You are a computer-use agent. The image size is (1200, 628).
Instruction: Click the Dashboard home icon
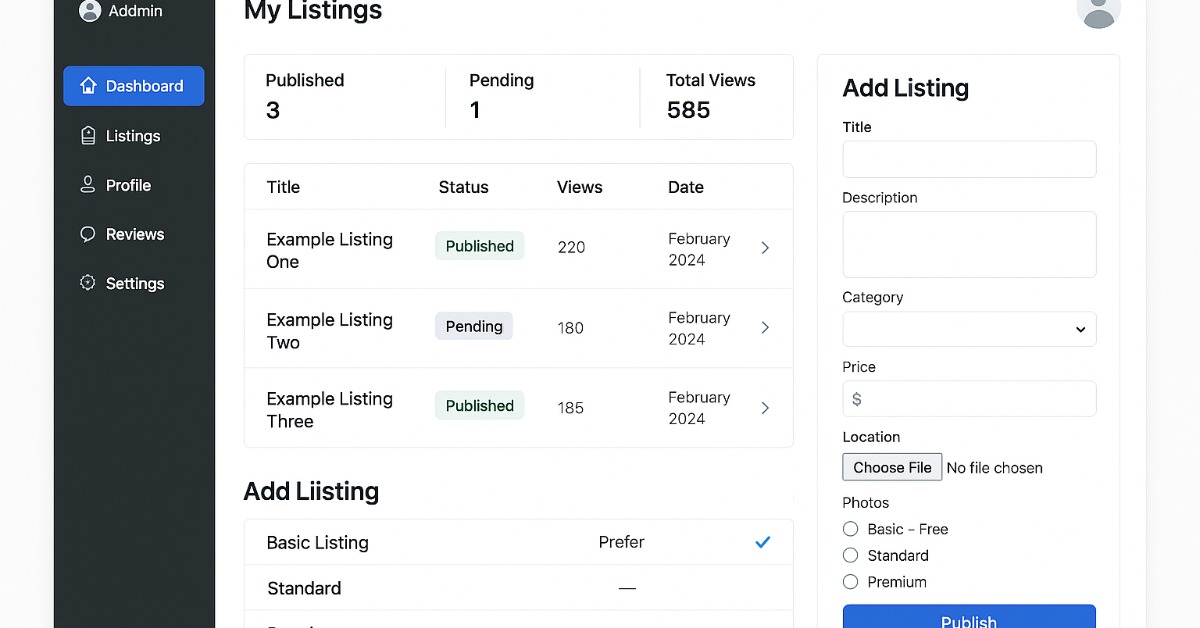tap(88, 86)
